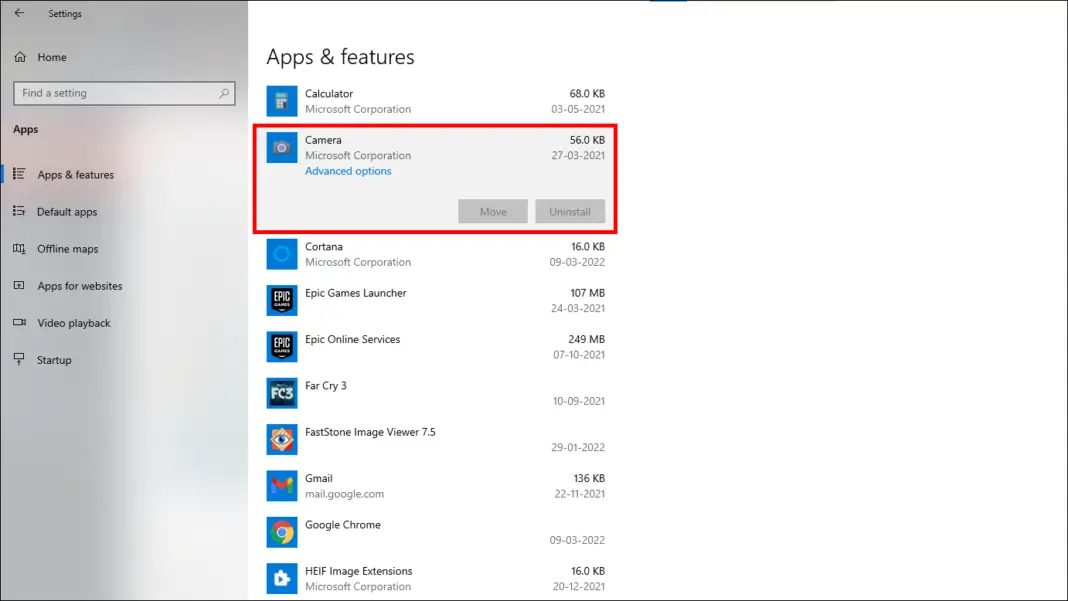Click the Find a setting search box

pos(115,93)
